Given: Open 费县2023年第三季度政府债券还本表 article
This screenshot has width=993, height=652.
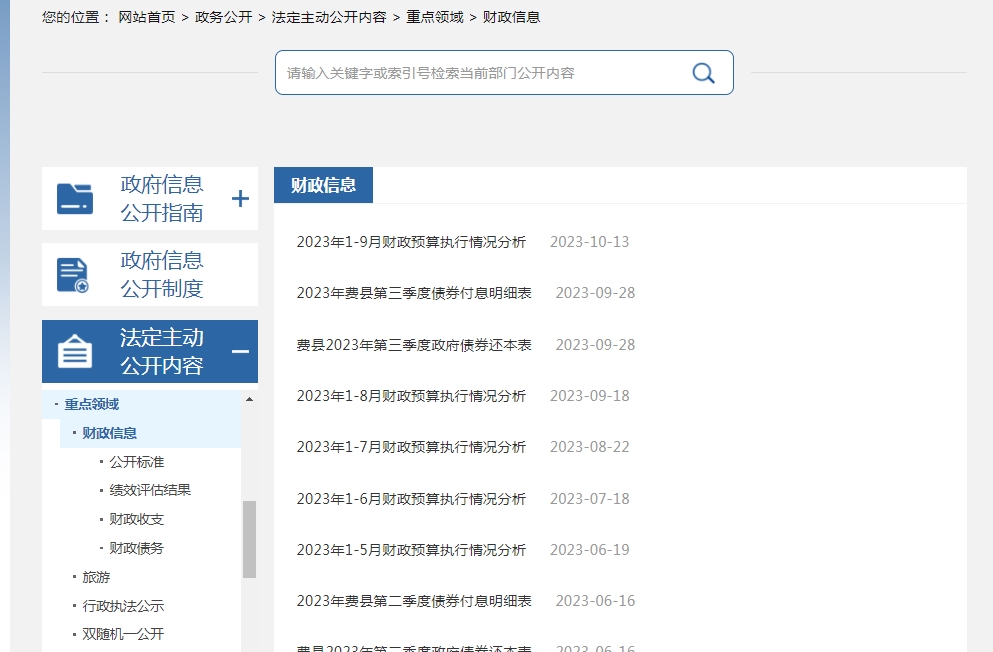Looking at the screenshot, I should click(414, 345).
